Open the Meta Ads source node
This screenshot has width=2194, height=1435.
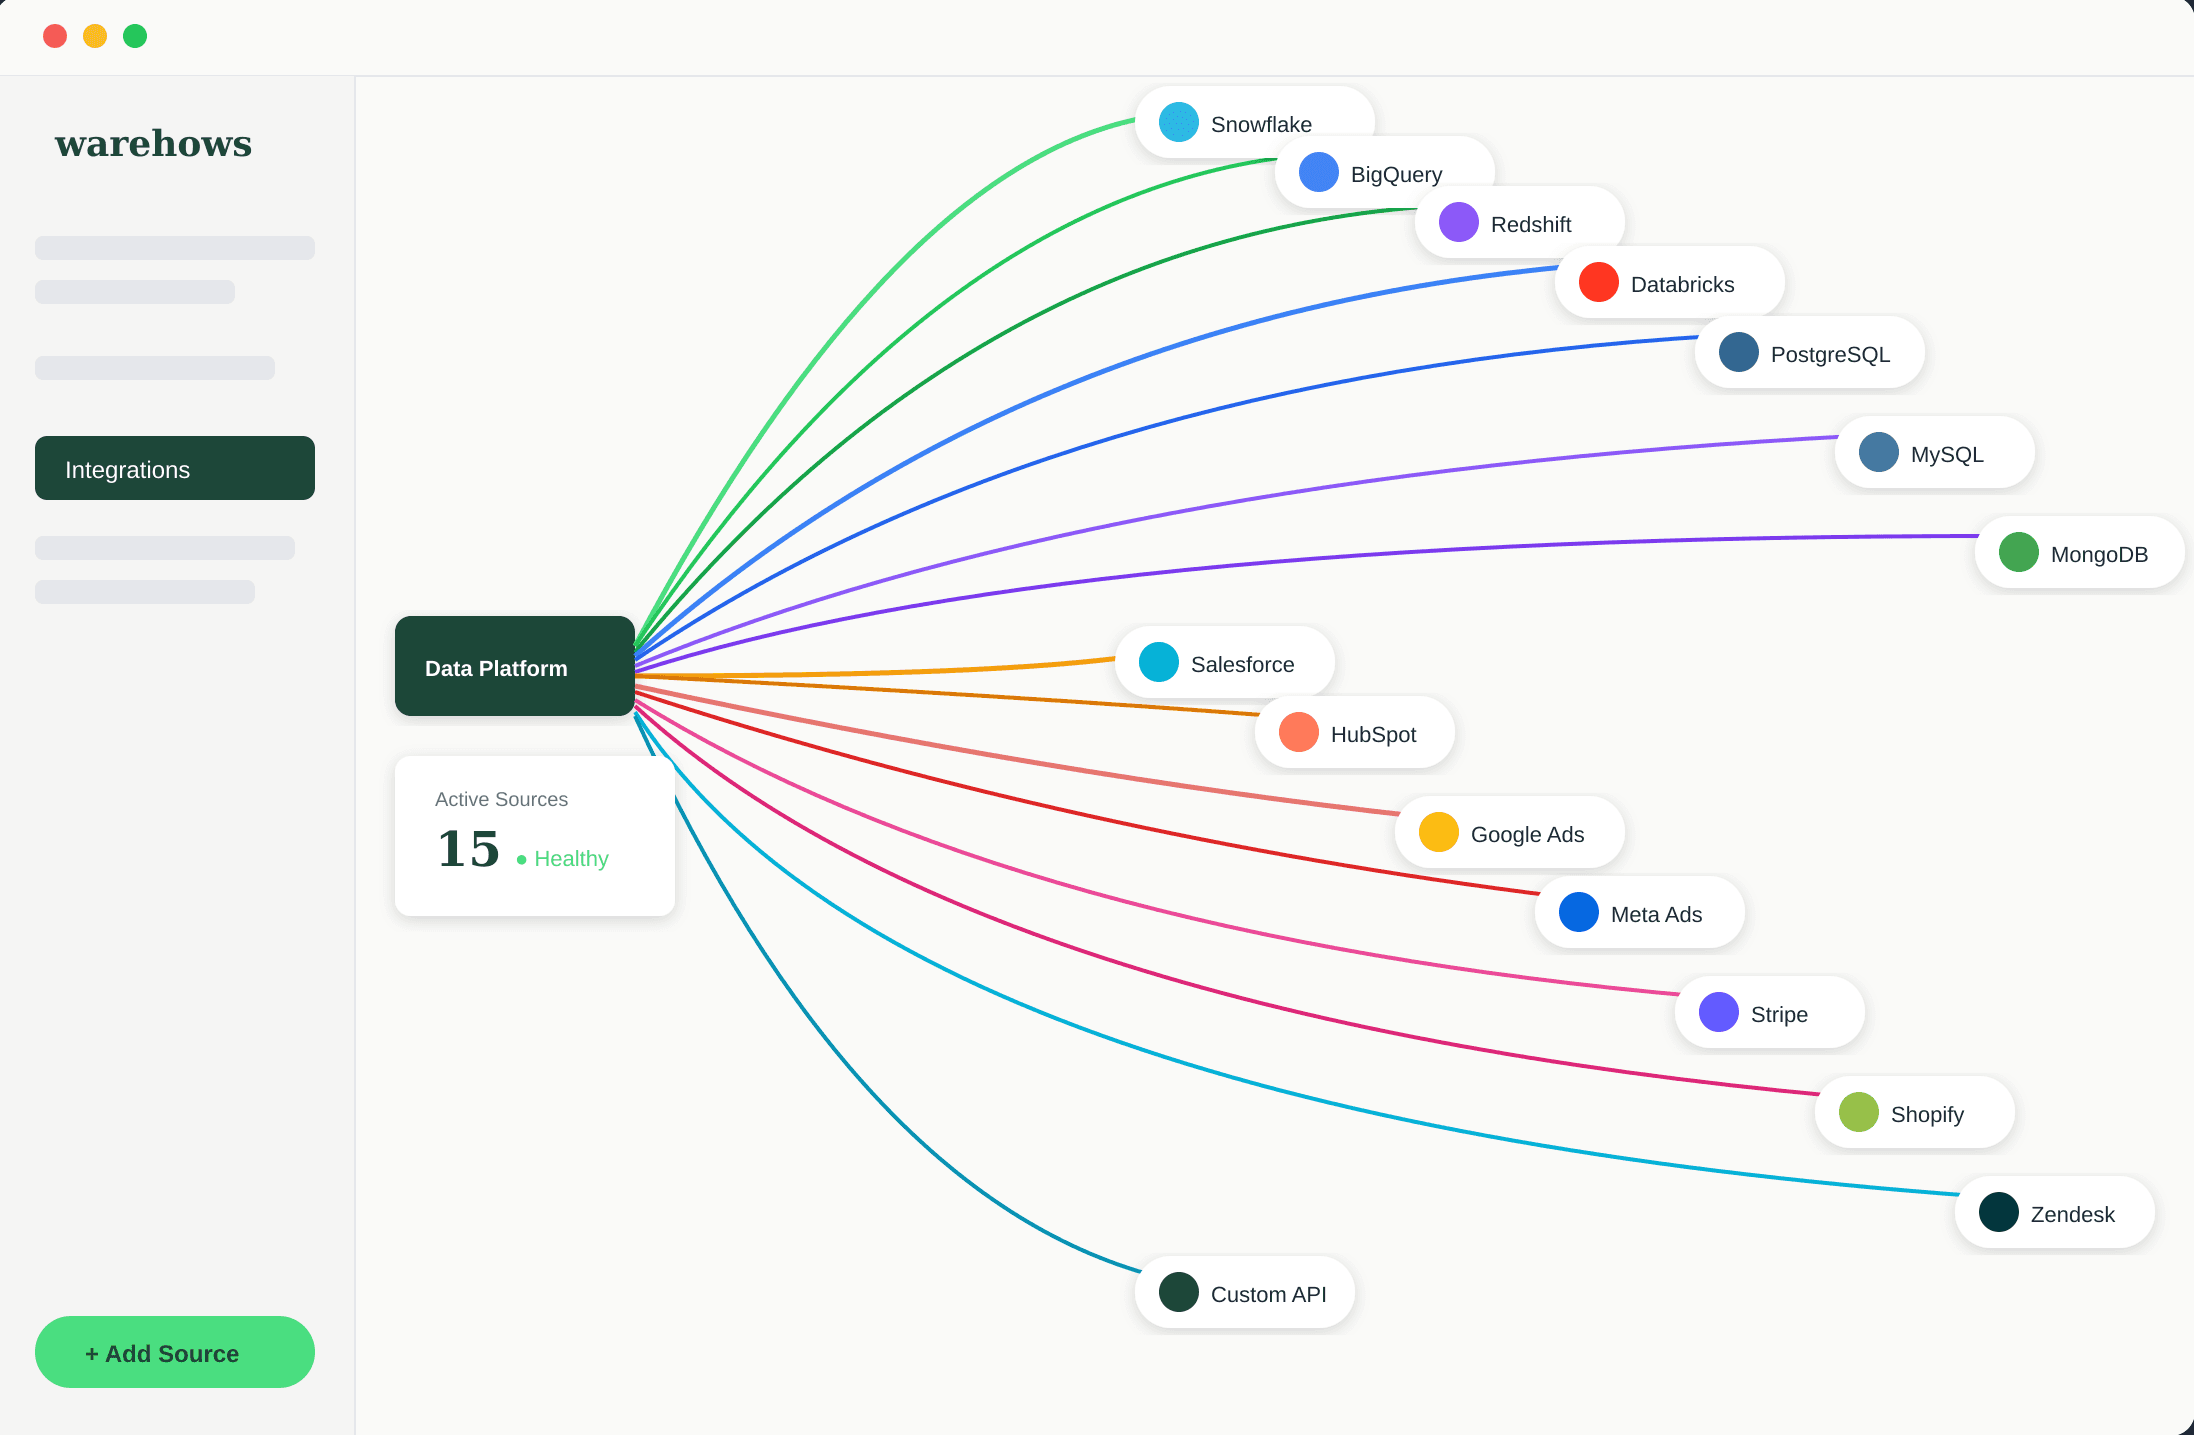point(1639,913)
